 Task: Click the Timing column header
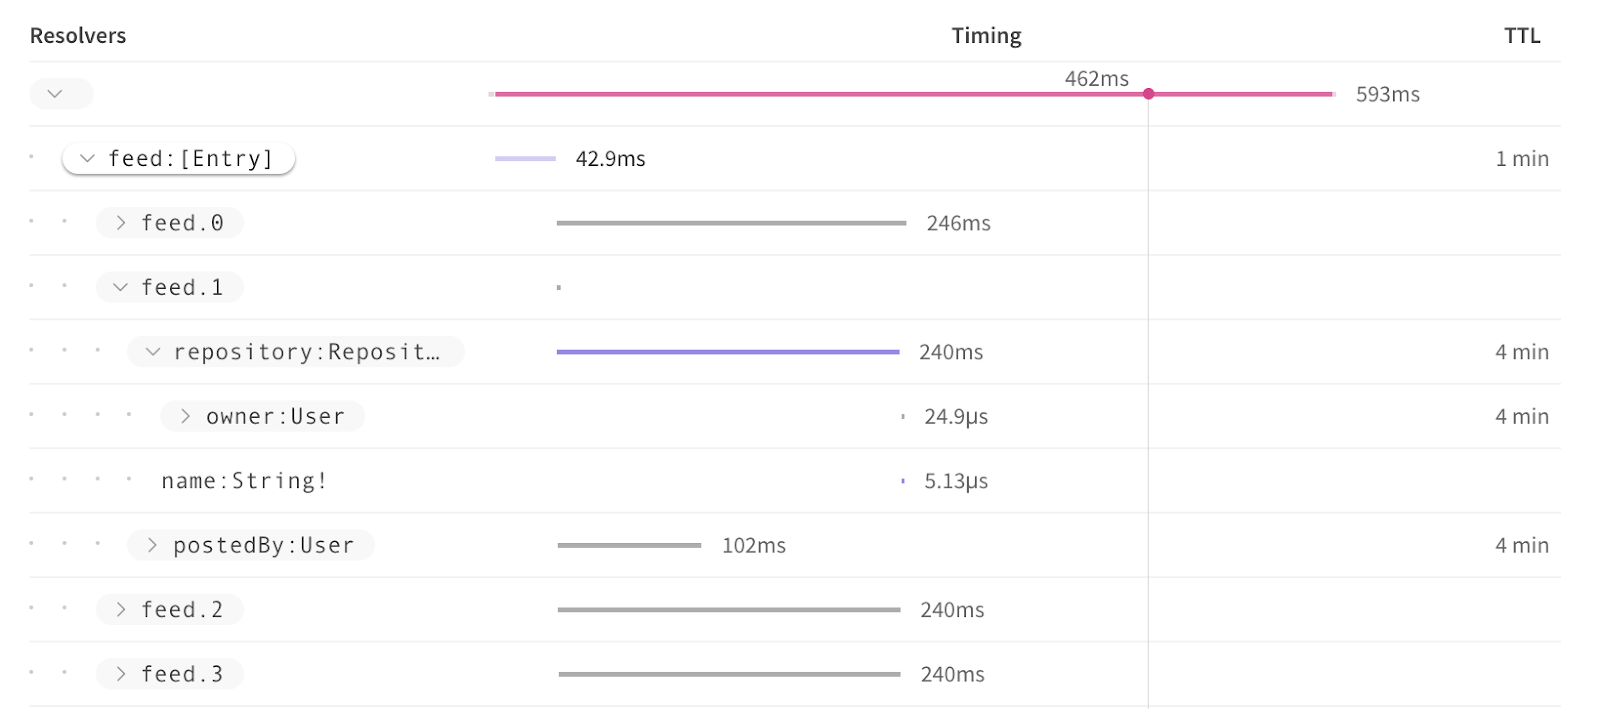986,36
